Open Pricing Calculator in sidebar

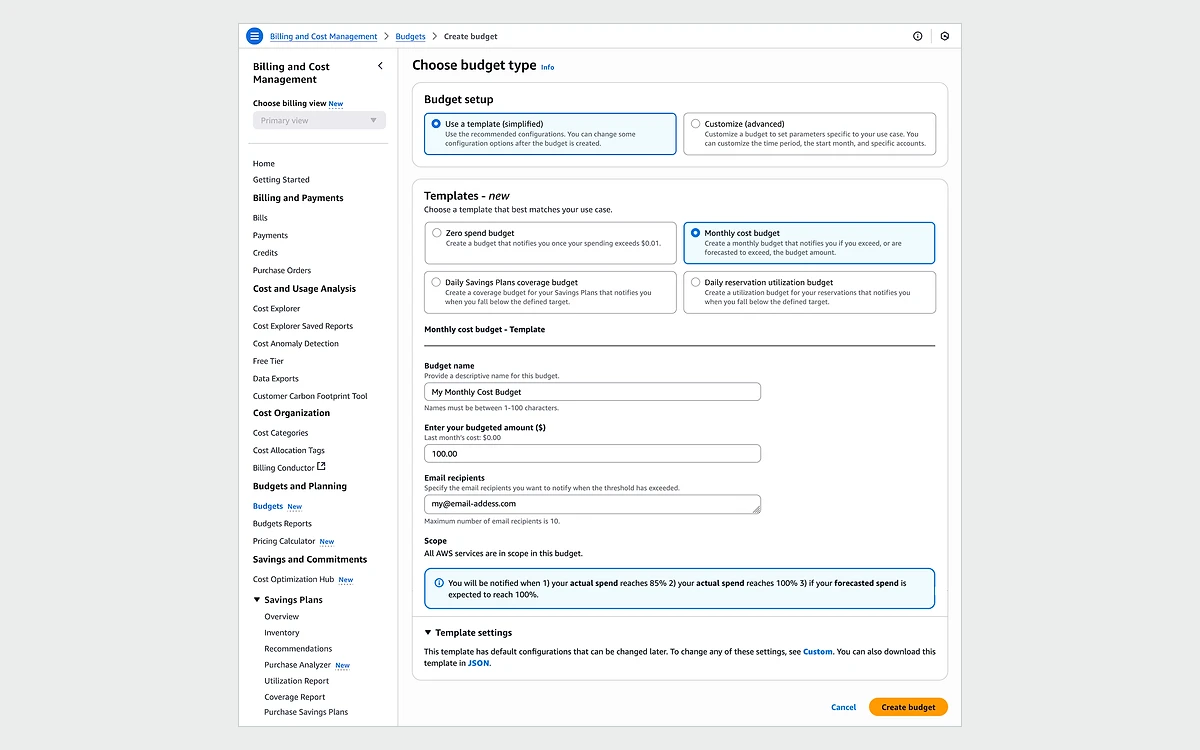pyautogui.click(x=284, y=541)
